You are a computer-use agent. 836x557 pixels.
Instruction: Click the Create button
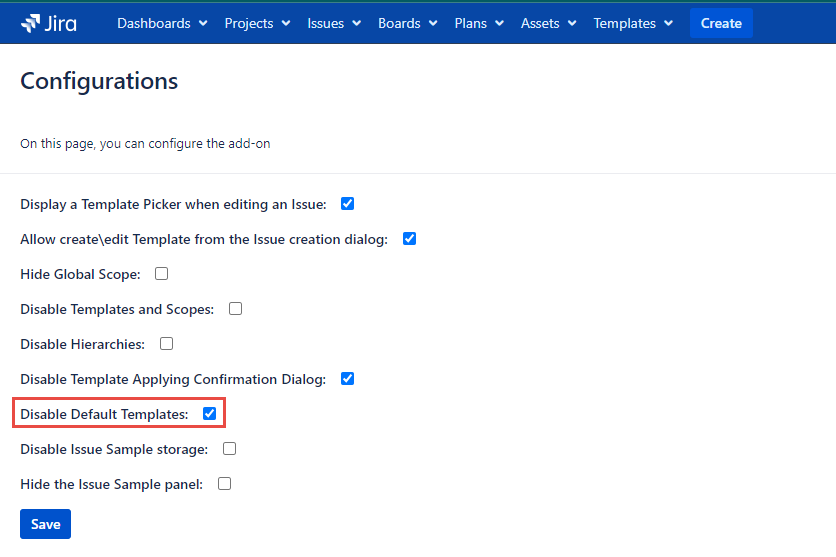[x=721, y=23]
